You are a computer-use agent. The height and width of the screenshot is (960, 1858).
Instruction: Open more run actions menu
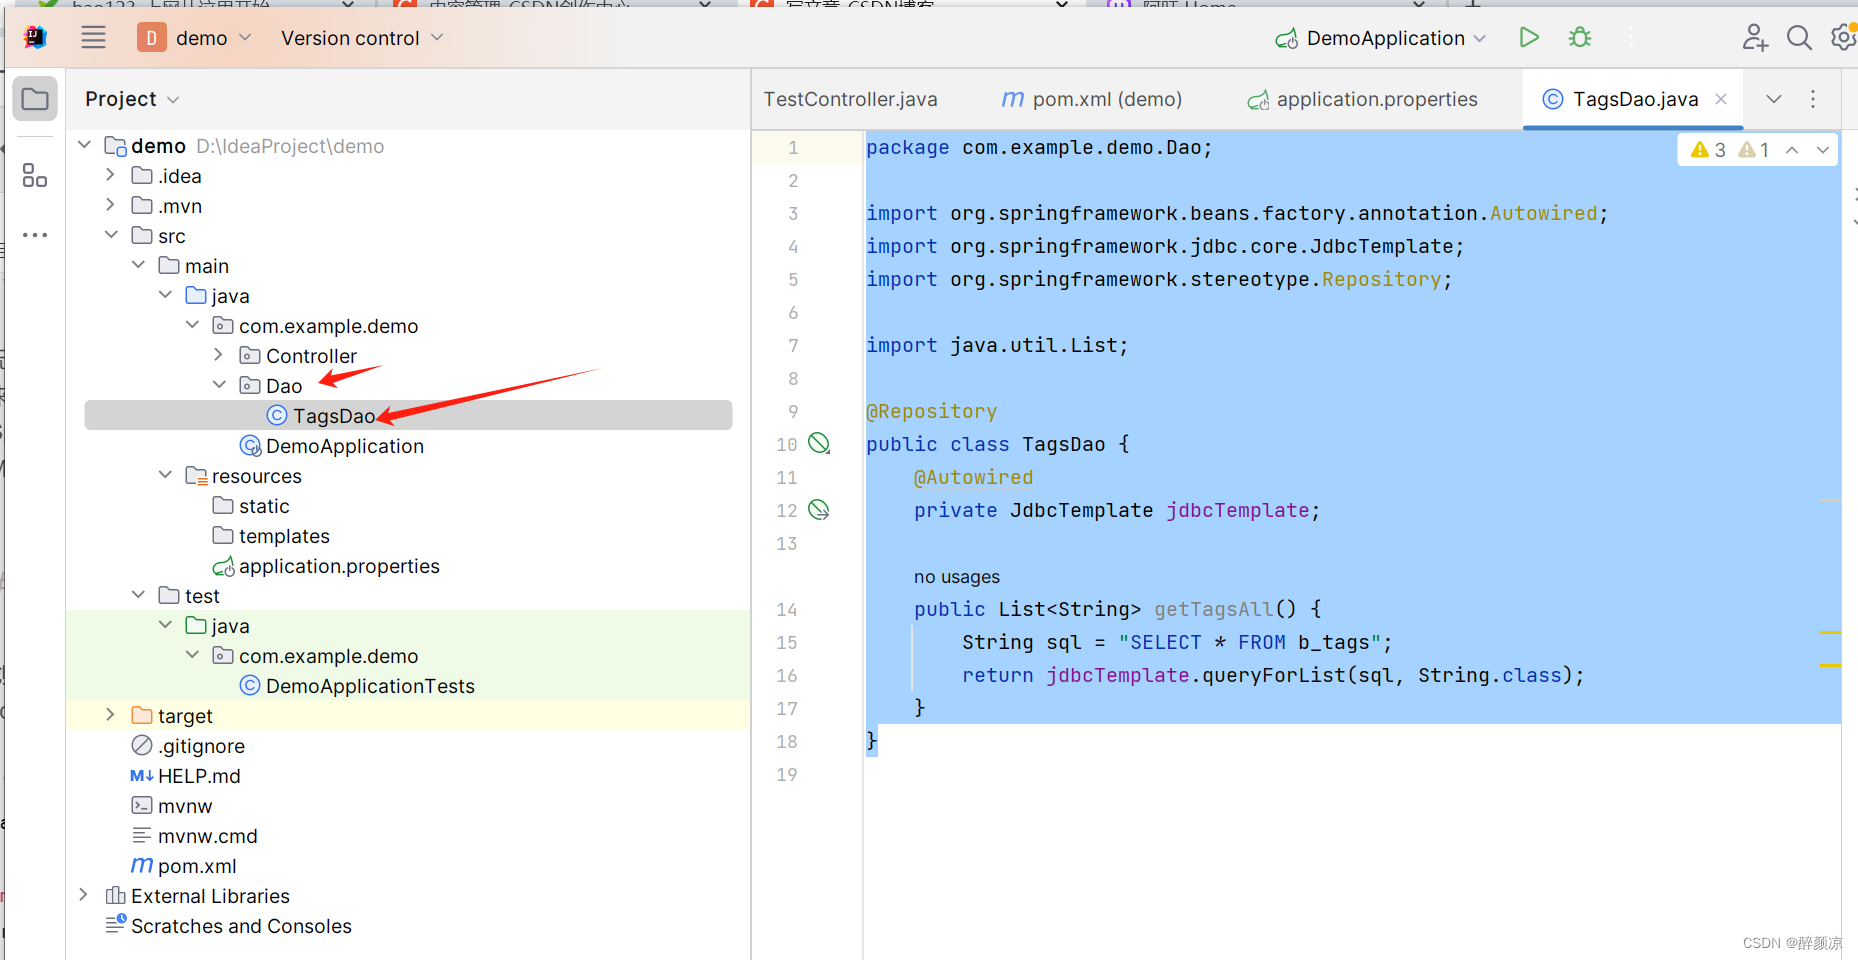(1631, 38)
